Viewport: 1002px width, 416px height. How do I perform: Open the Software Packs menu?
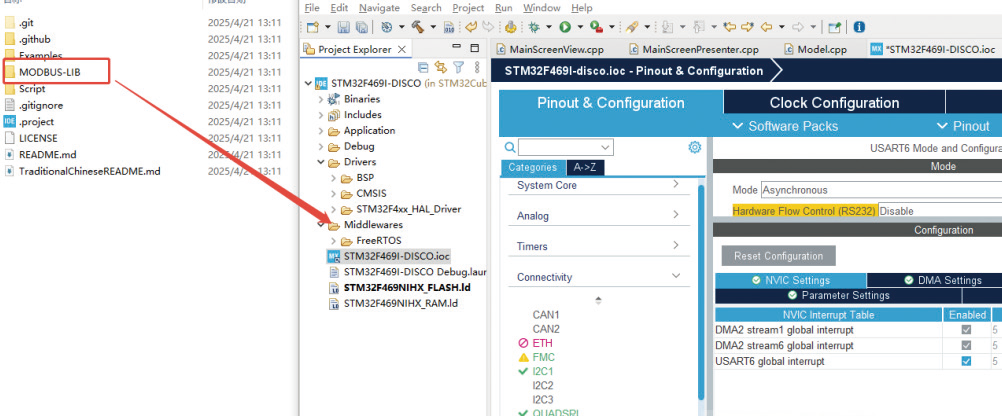click(785, 126)
